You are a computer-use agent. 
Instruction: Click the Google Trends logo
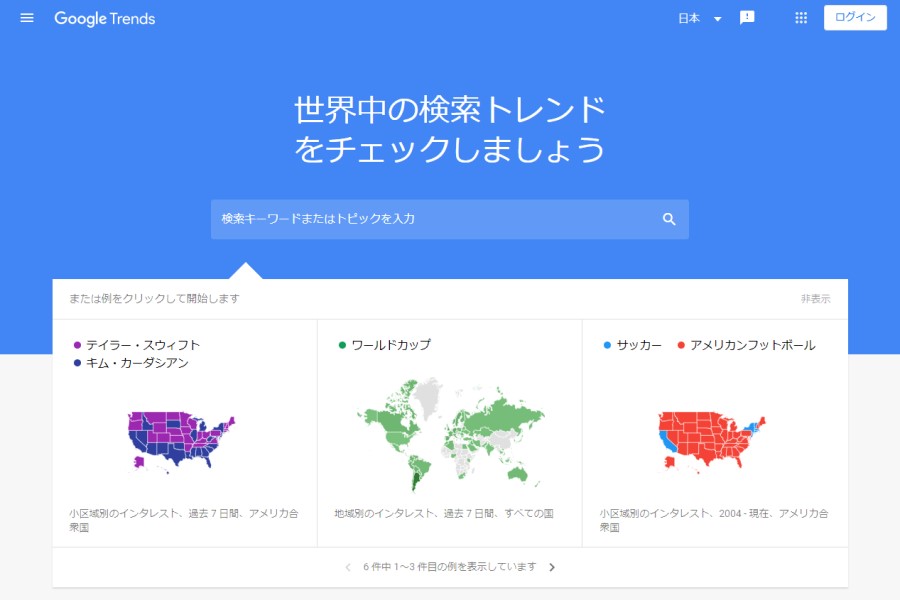tap(105, 18)
